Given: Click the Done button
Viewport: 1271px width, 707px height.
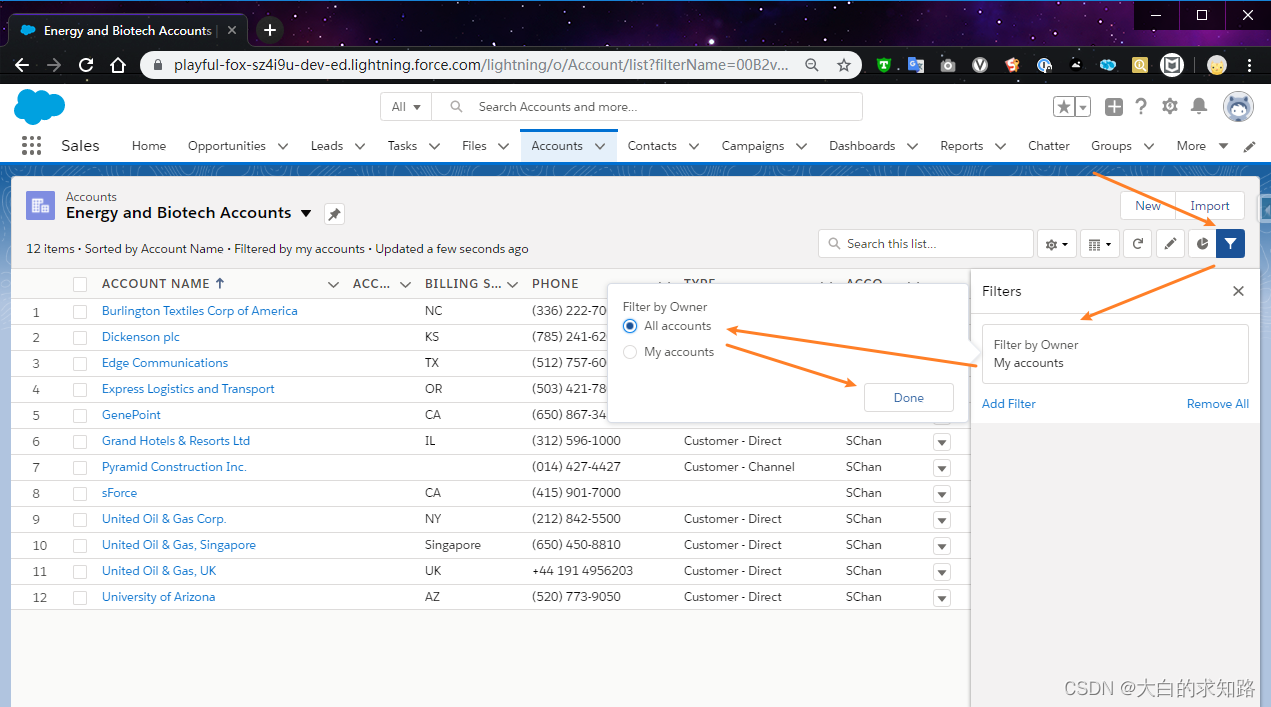Looking at the screenshot, I should pyautogui.click(x=909, y=398).
